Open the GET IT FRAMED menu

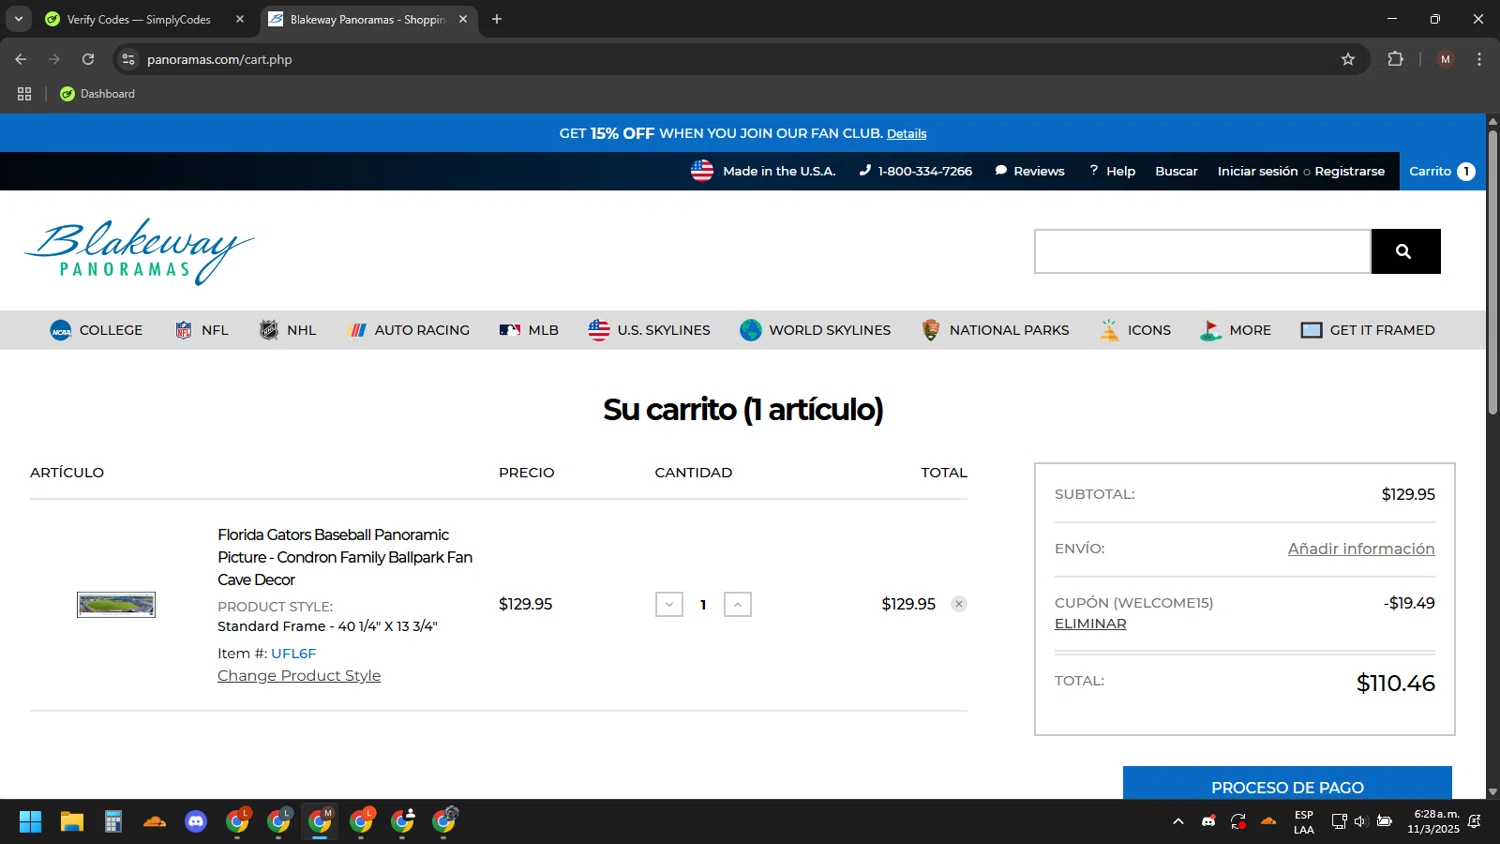pyautogui.click(x=1367, y=330)
